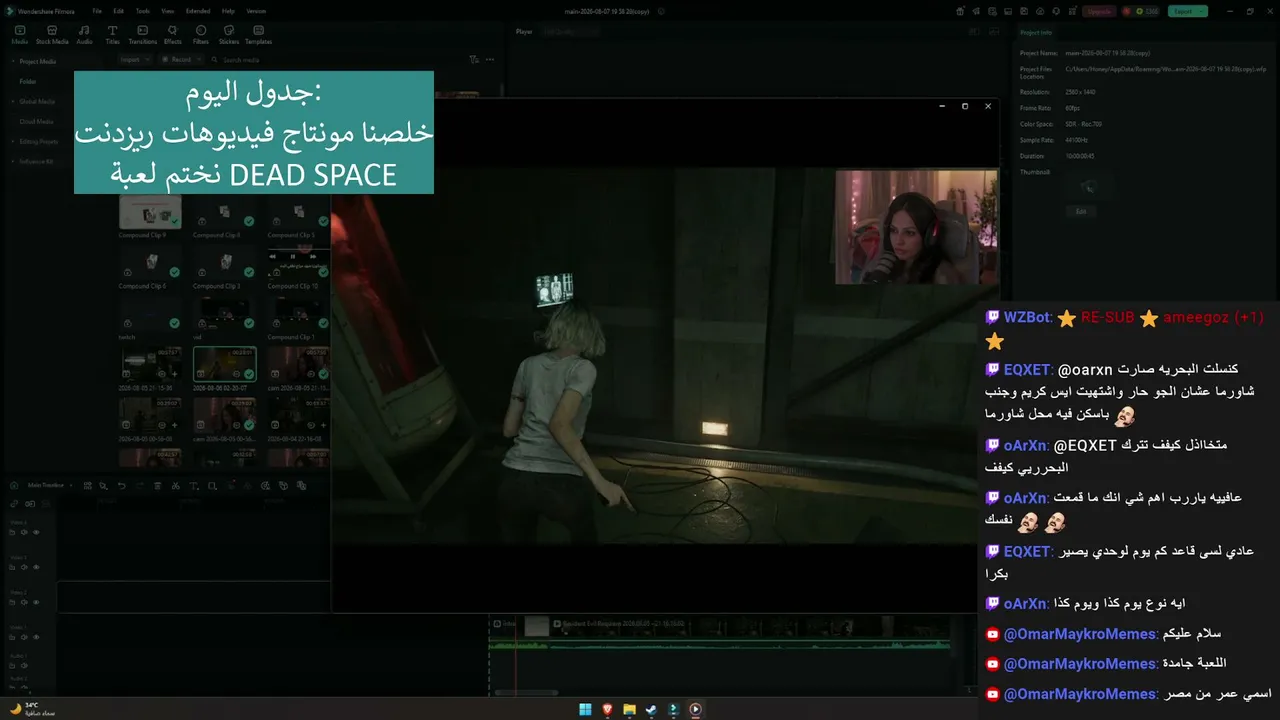The height and width of the screenshot is (720, 1280).
Task: Select the highlighted 2026-08-06 02-20-07 clip
Action: (224, 364)
